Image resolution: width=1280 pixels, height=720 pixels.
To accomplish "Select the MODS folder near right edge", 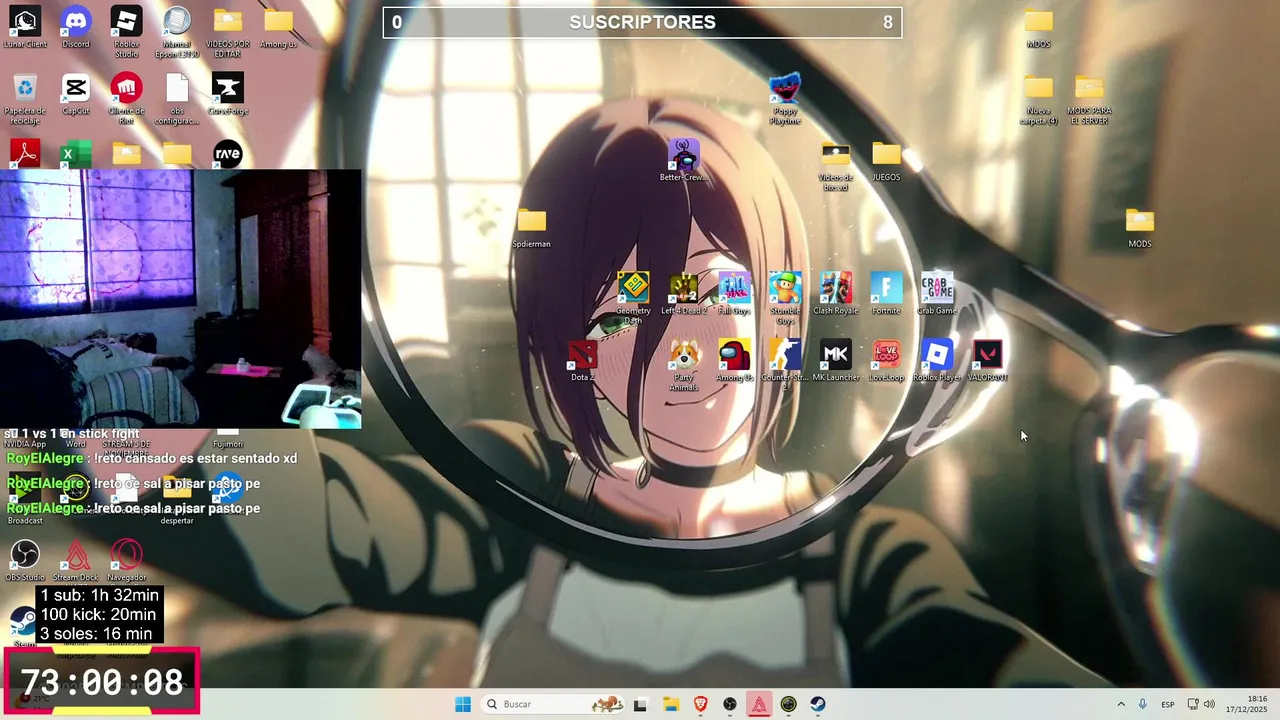I will click(x=1140, y=227).
